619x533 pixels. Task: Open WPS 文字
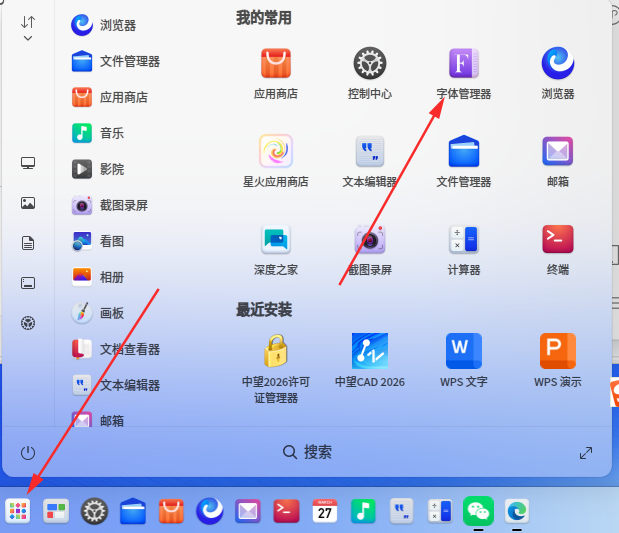coord(463,360)
